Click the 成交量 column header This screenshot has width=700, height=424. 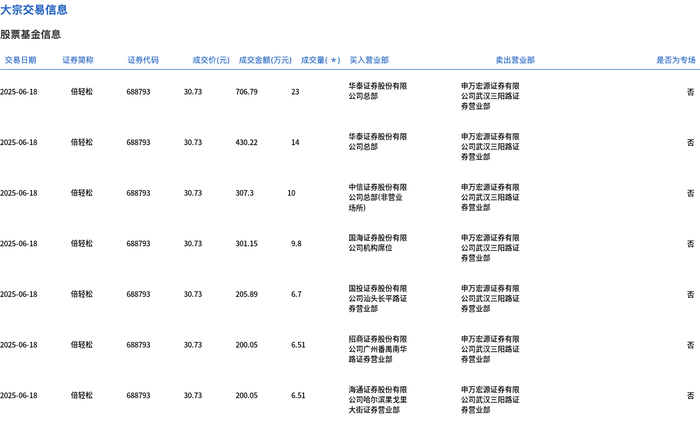pos(321,60)
